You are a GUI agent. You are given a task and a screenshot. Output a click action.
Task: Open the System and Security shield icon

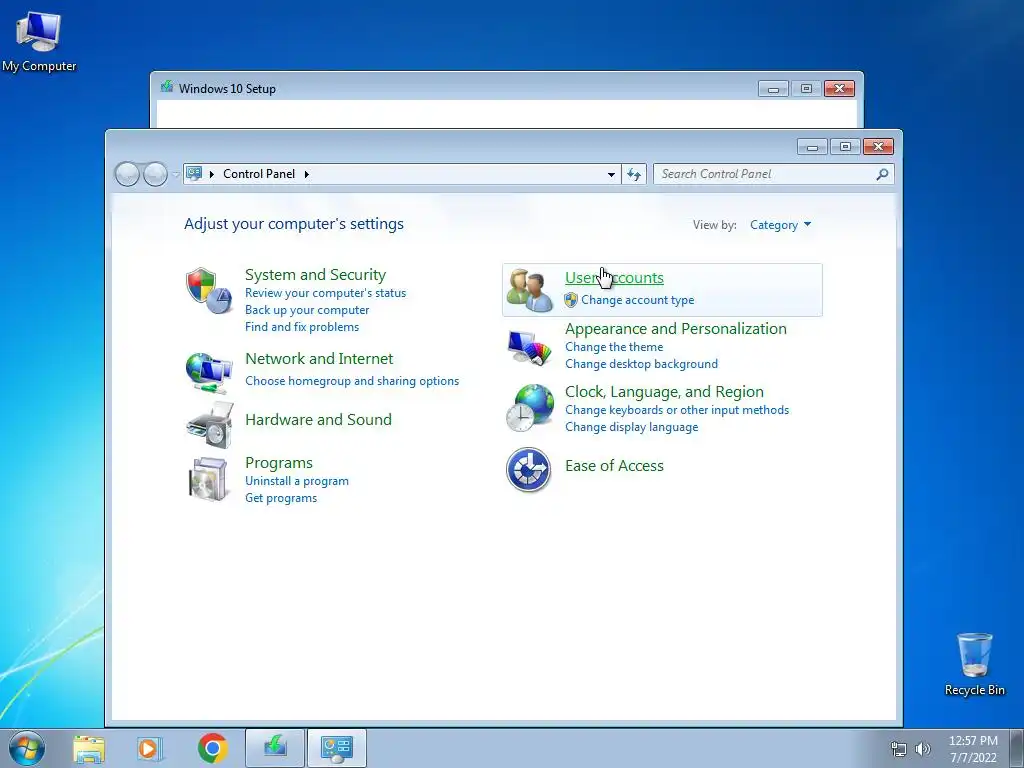coord(209,291)
